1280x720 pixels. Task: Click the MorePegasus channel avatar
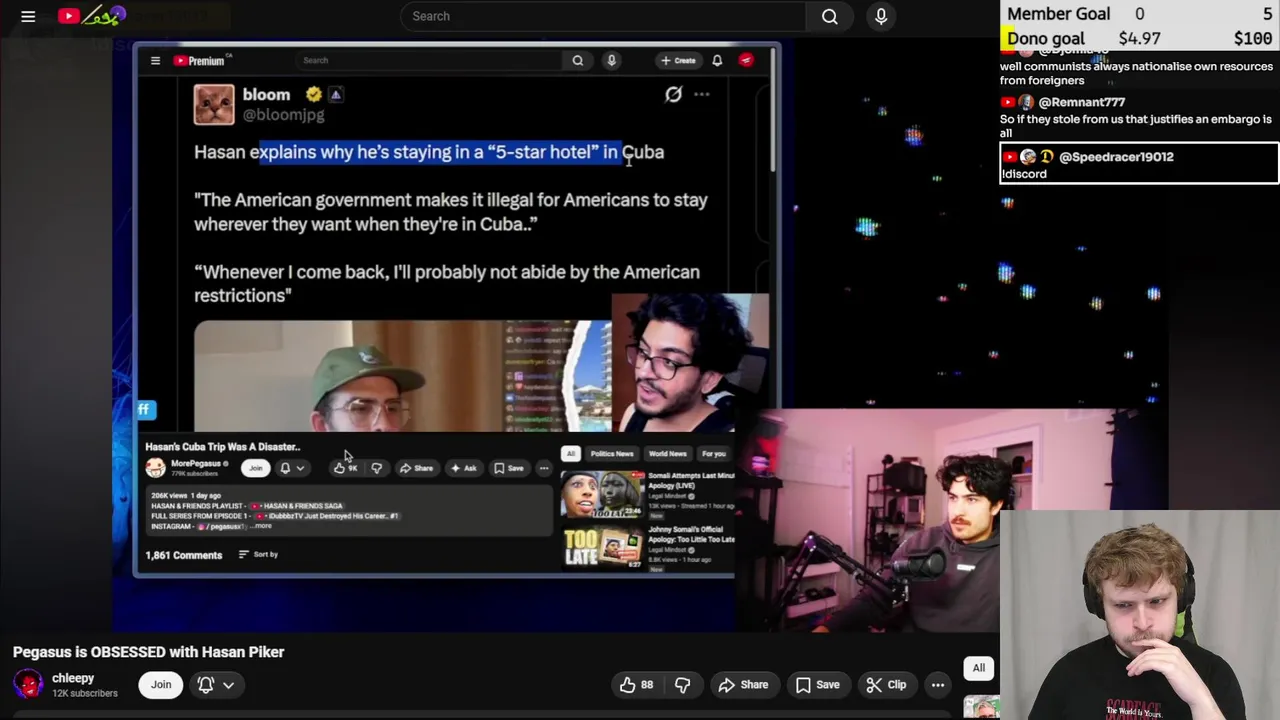point(155,468)
